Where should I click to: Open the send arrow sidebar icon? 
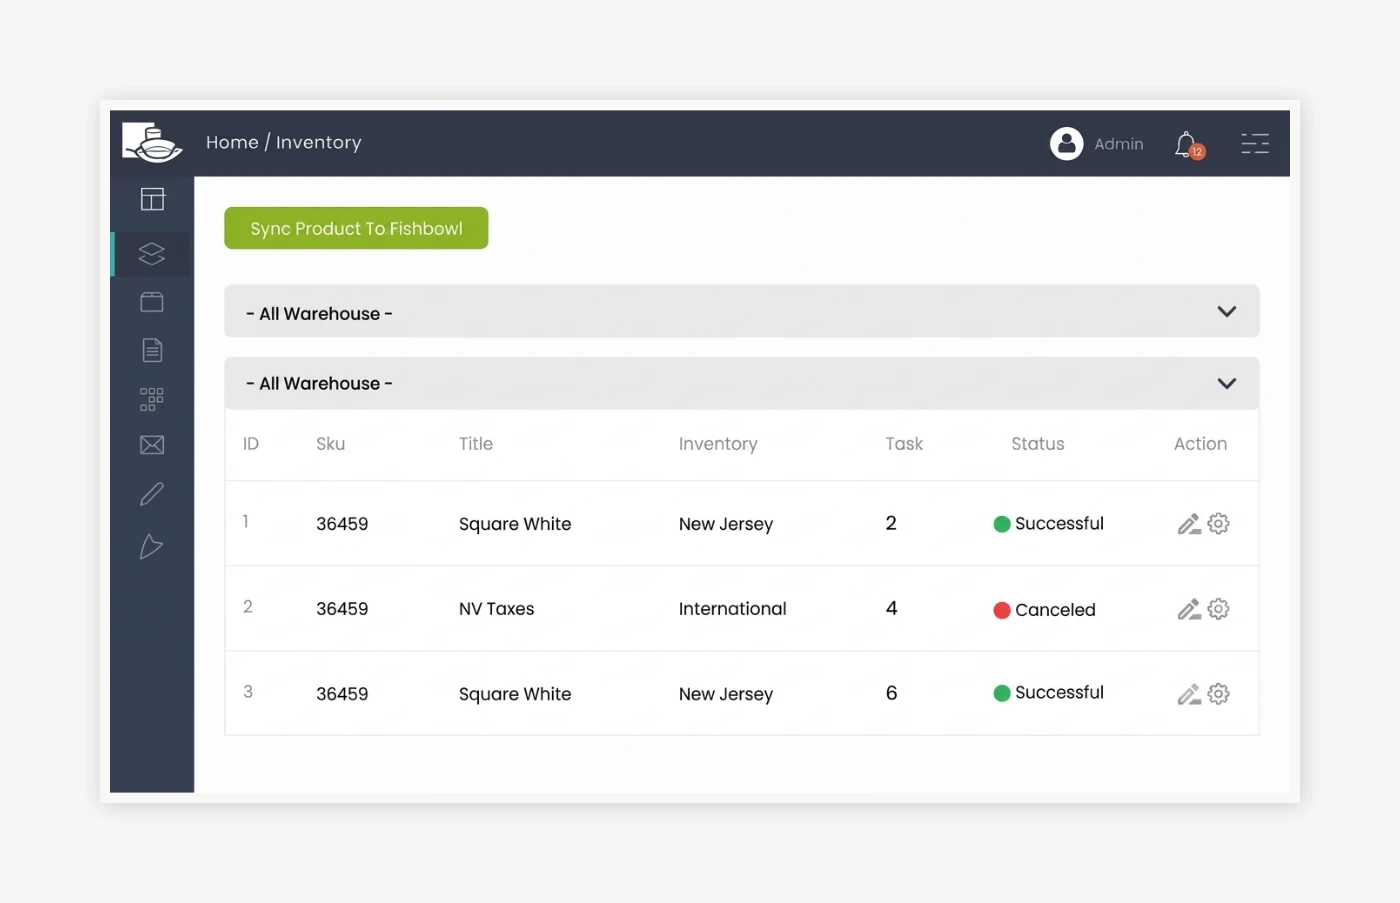coord(152,546)
